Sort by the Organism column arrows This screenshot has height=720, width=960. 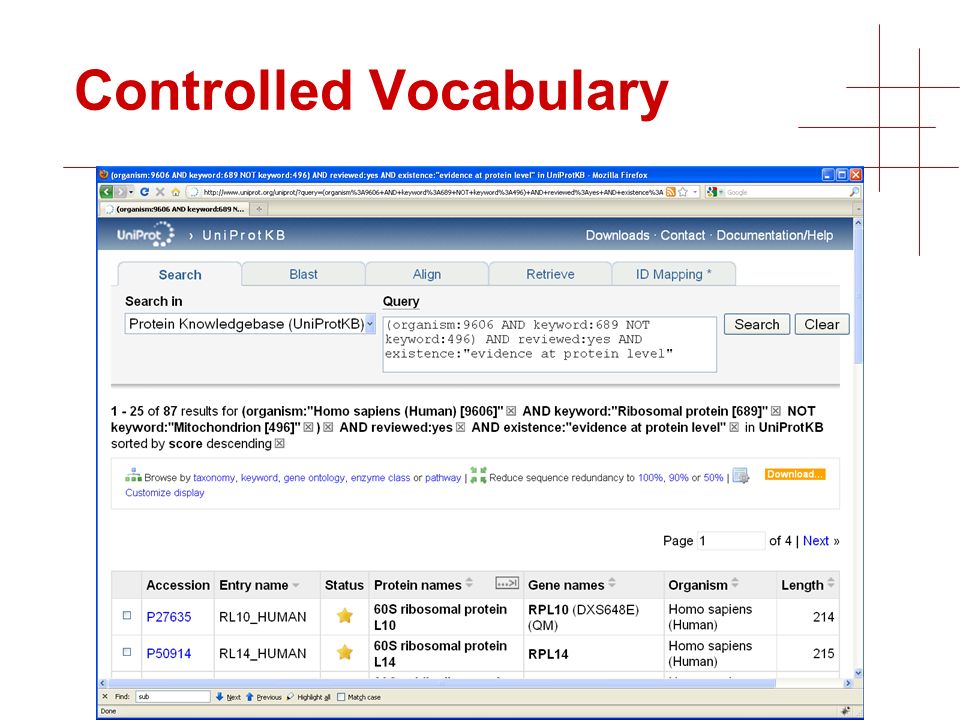(735, 583)
